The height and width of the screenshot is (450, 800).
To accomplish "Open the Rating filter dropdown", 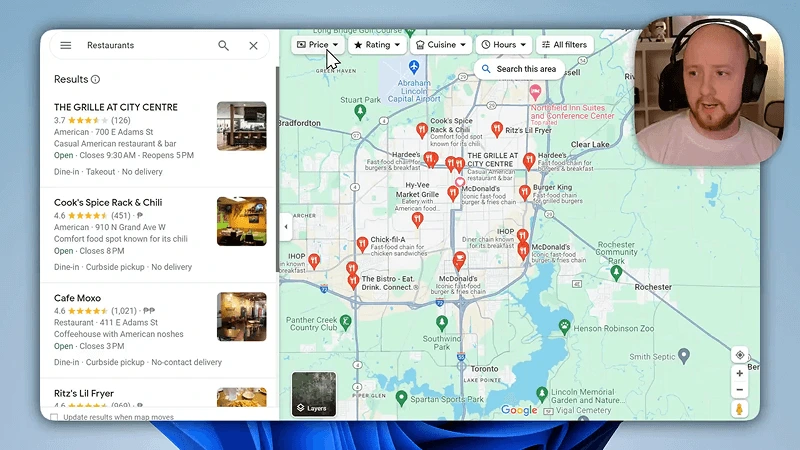I will tap(377, 45).
